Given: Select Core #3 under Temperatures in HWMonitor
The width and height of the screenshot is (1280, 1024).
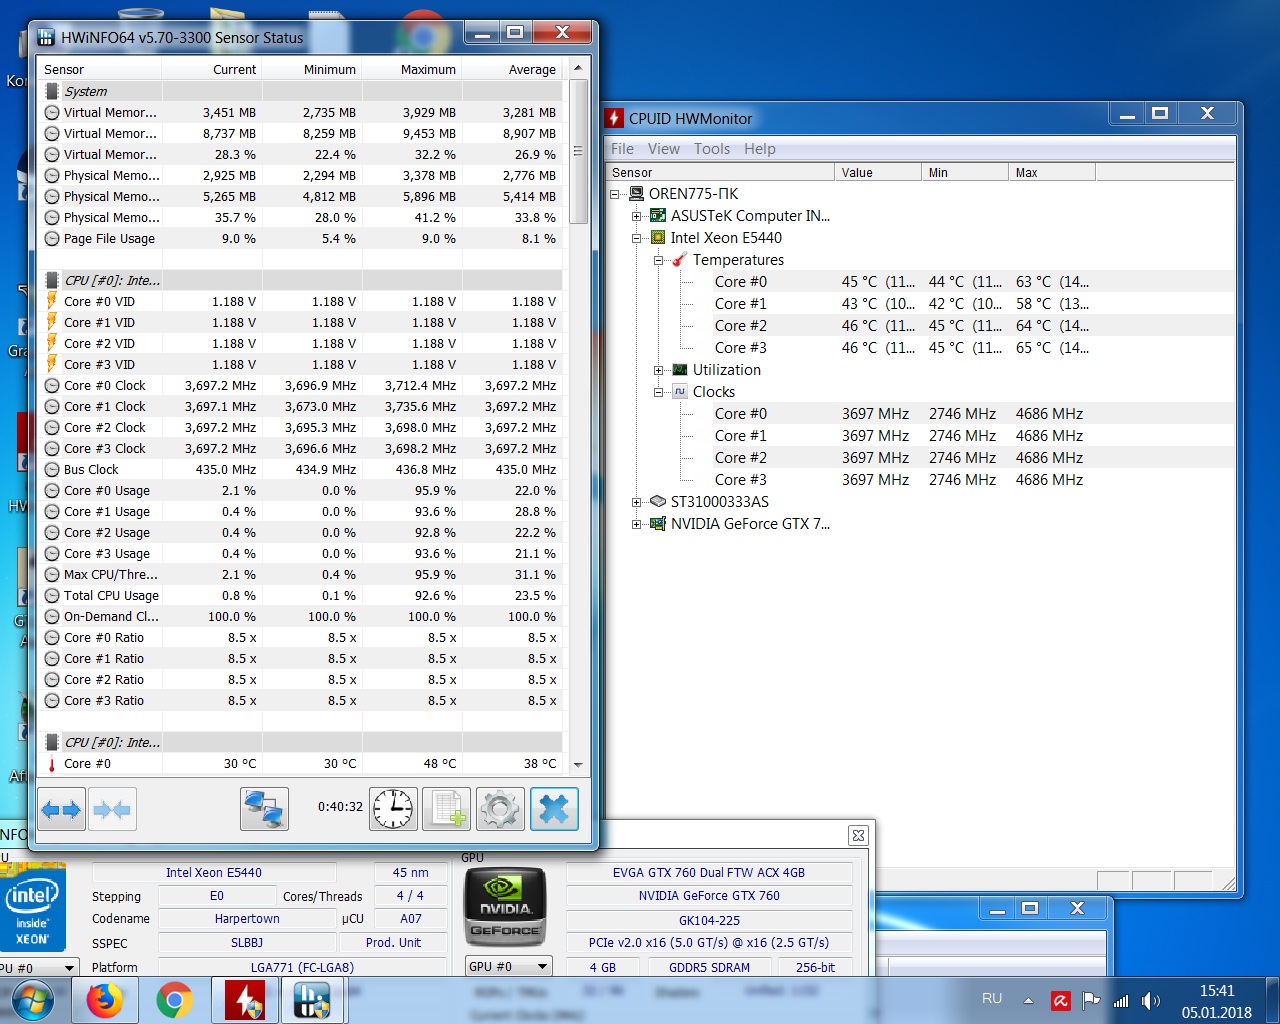Looking at the screenshot, I should coord(741,348).
